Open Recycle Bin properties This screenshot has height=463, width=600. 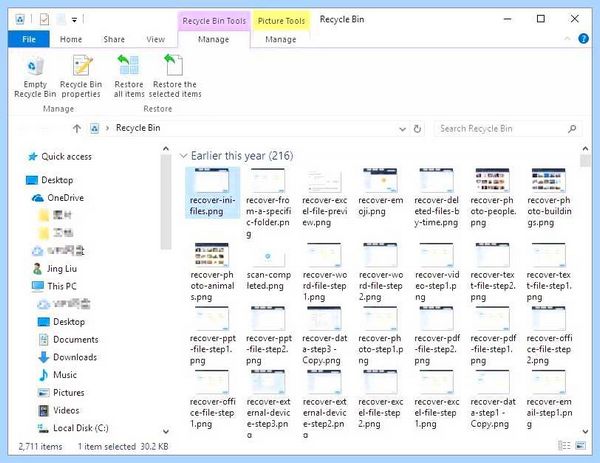click(81, 77)
